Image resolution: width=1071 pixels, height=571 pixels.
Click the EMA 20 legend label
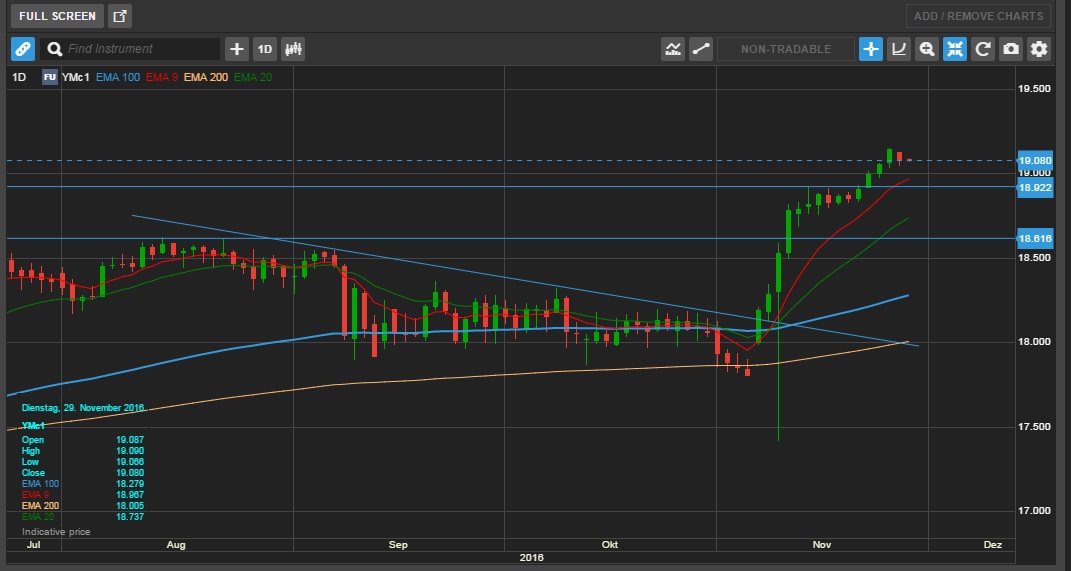253,77
